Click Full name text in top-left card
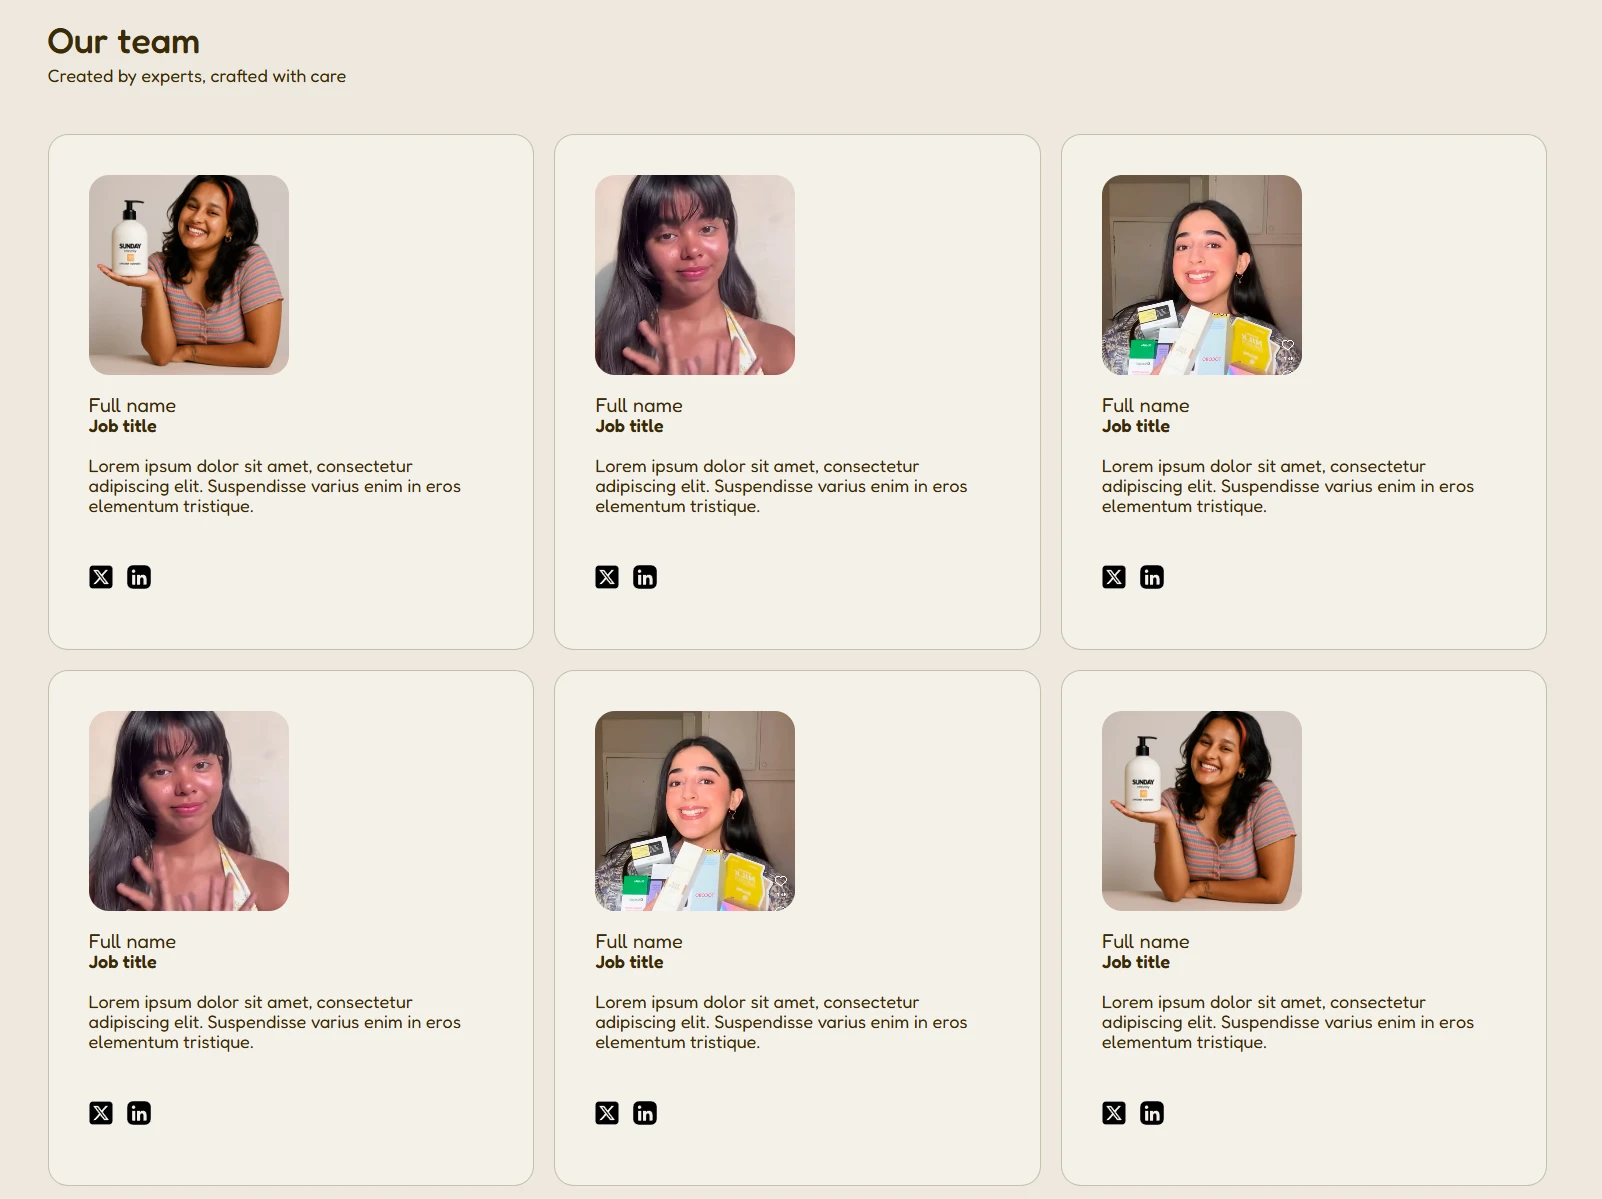 (132, 405)
